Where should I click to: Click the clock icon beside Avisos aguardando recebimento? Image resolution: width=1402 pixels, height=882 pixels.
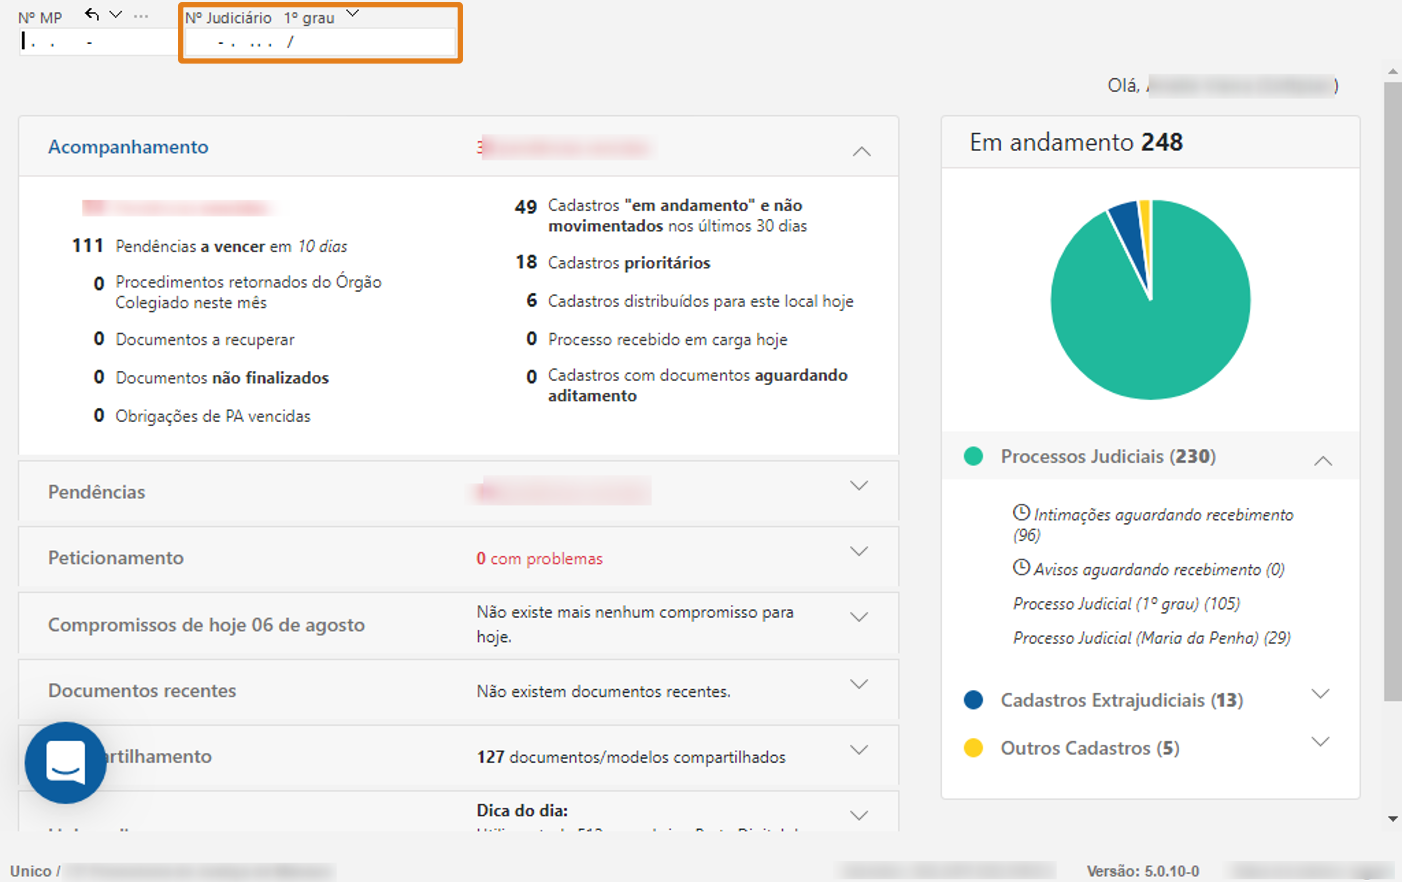point(1021,567)
